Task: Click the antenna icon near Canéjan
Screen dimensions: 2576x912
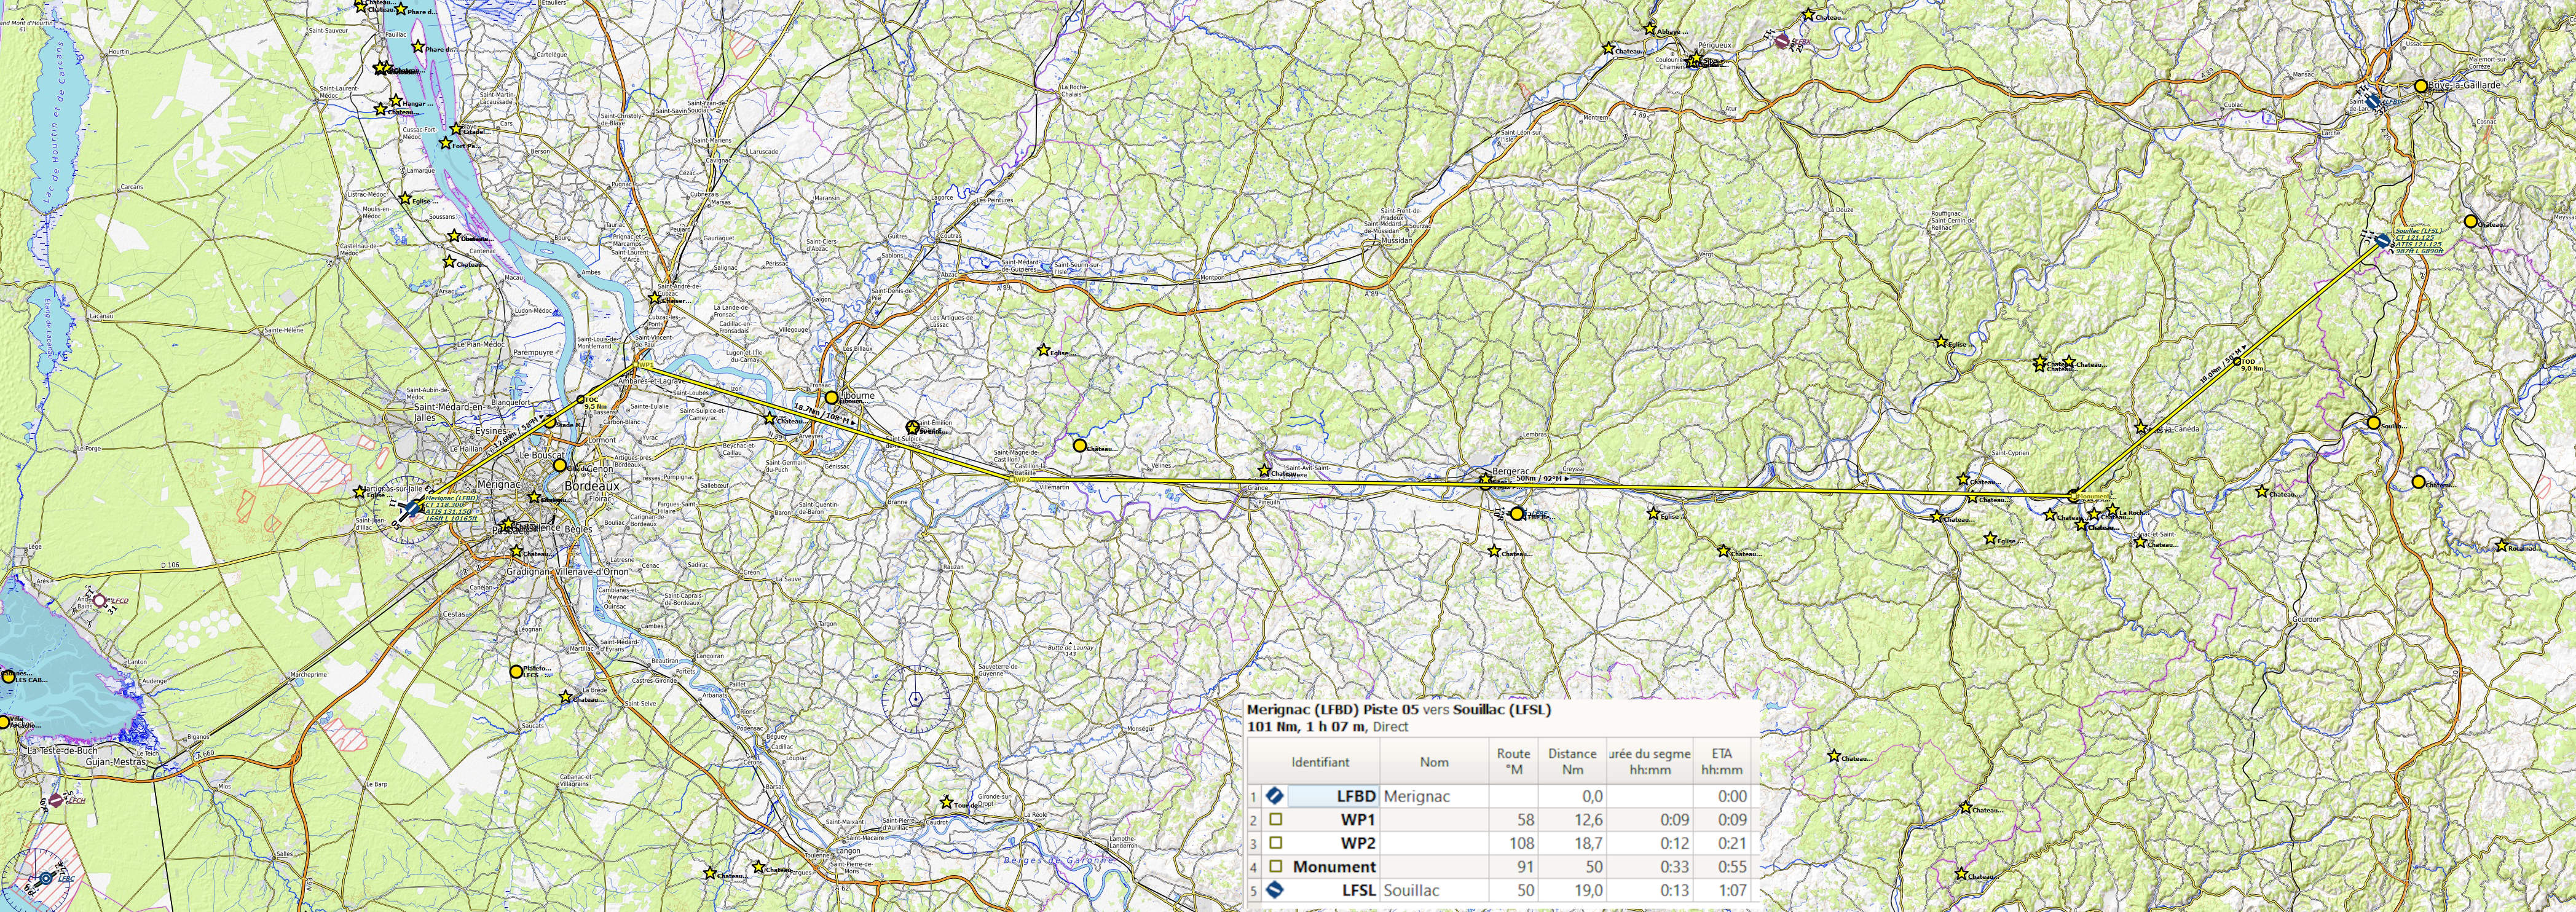Action: pyautogui.click(x=479, y=569)
